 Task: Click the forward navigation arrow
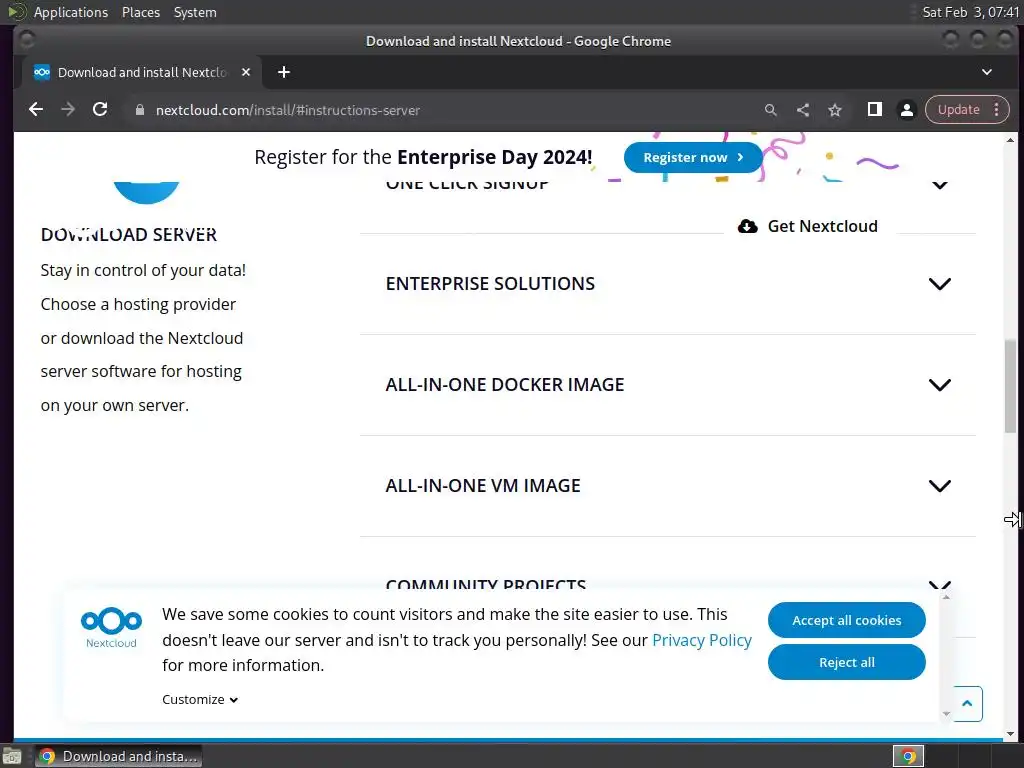(68, 110)
